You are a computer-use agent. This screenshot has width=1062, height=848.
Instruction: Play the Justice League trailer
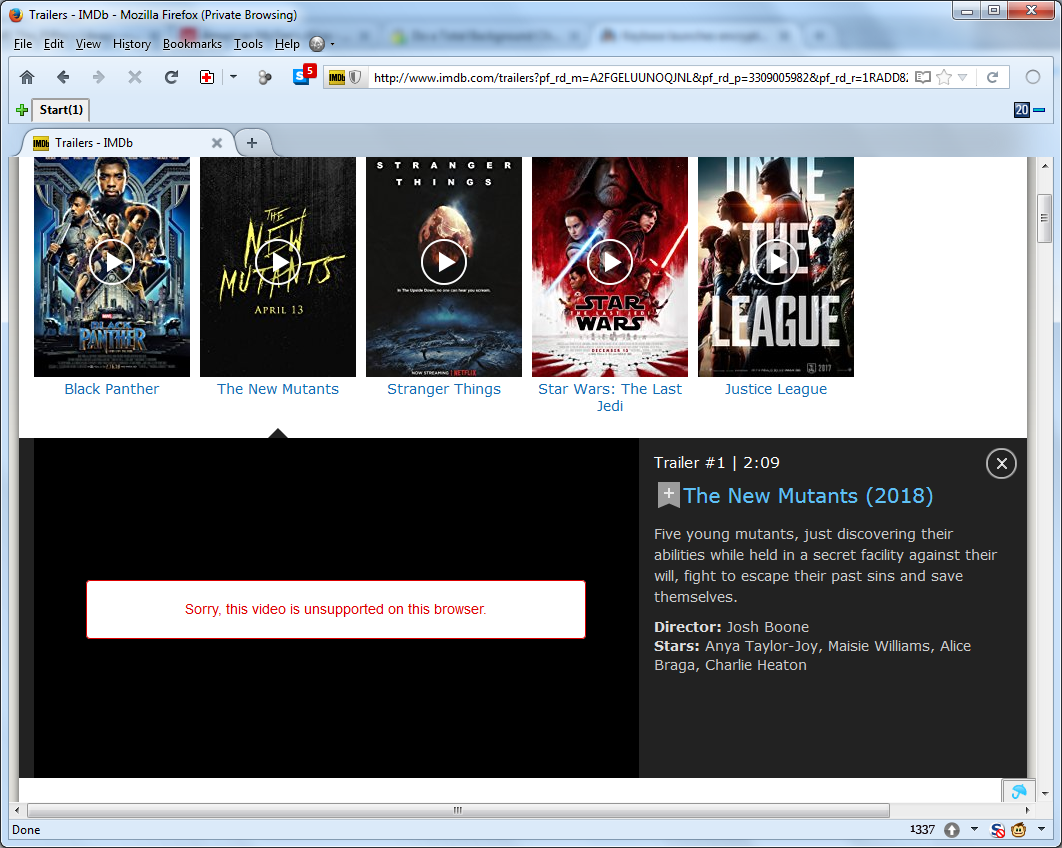pos(776,262)
